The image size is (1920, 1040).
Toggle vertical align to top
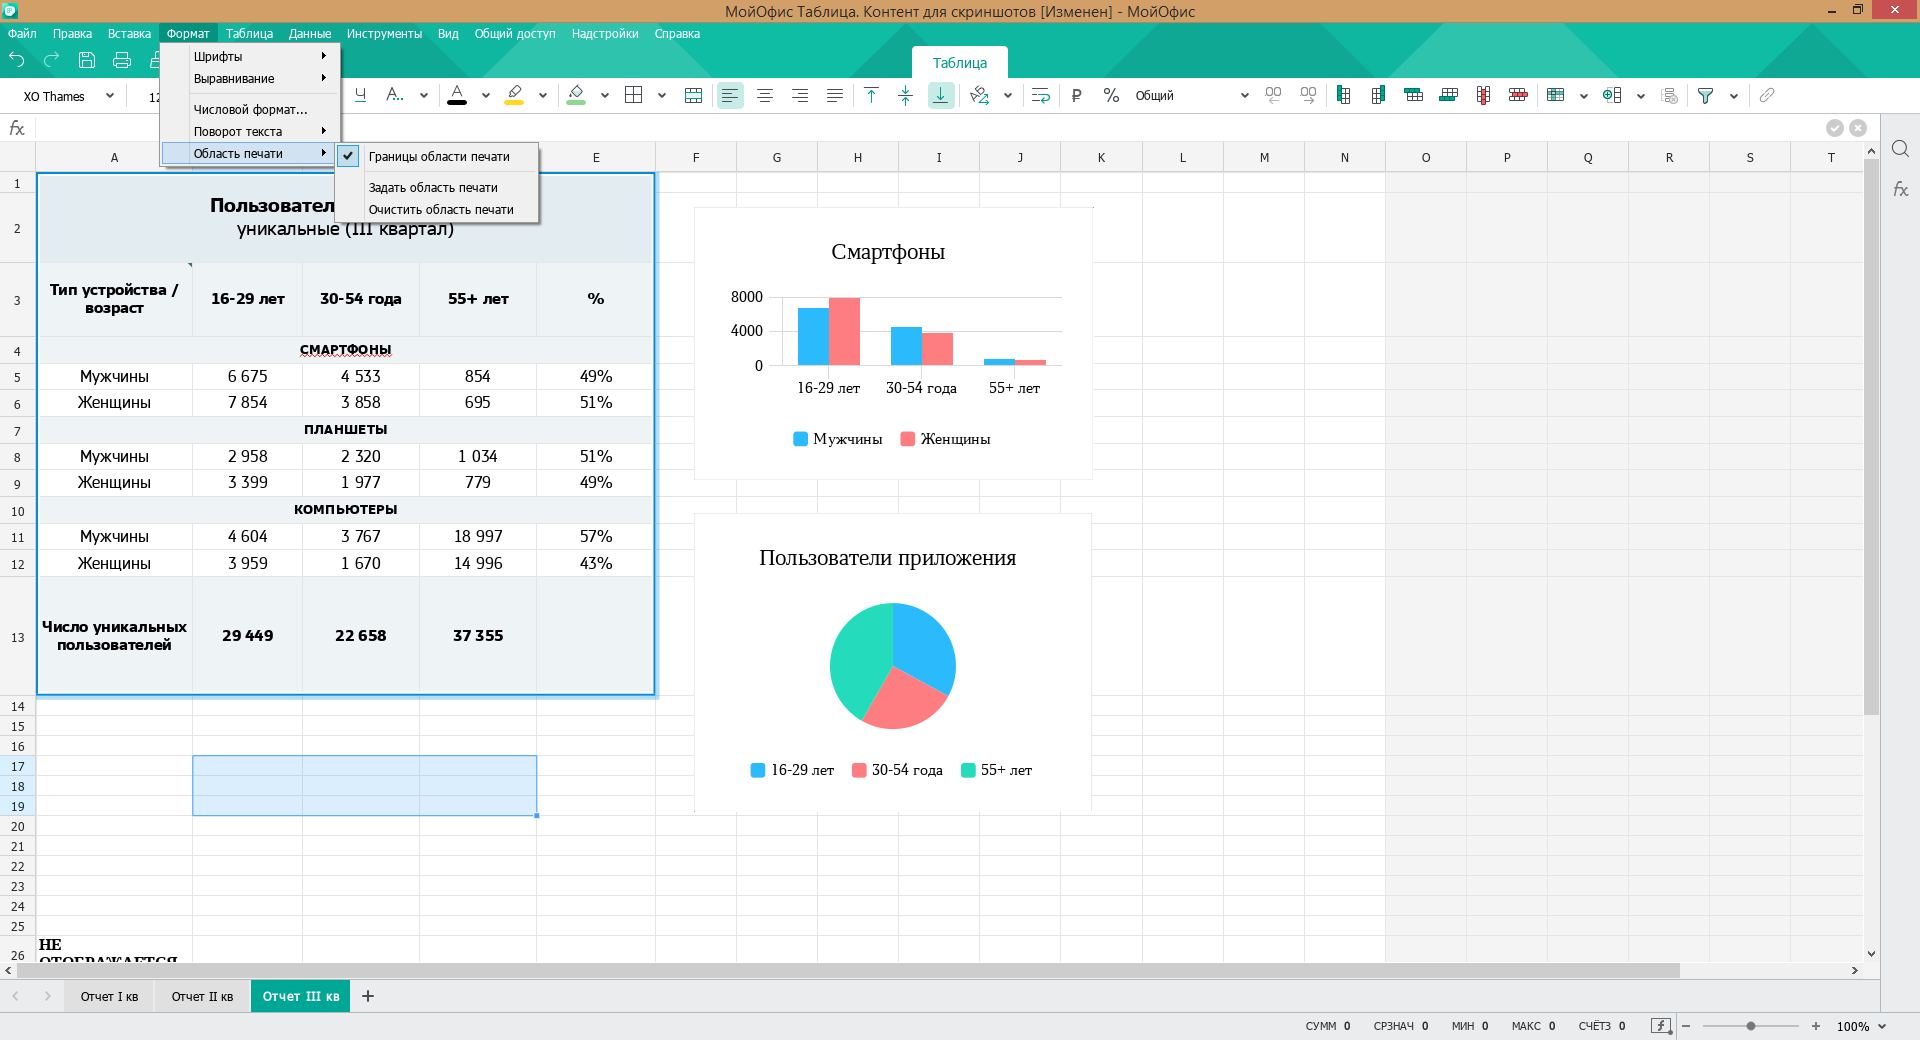pyautogui.click(x=871, y=95)
